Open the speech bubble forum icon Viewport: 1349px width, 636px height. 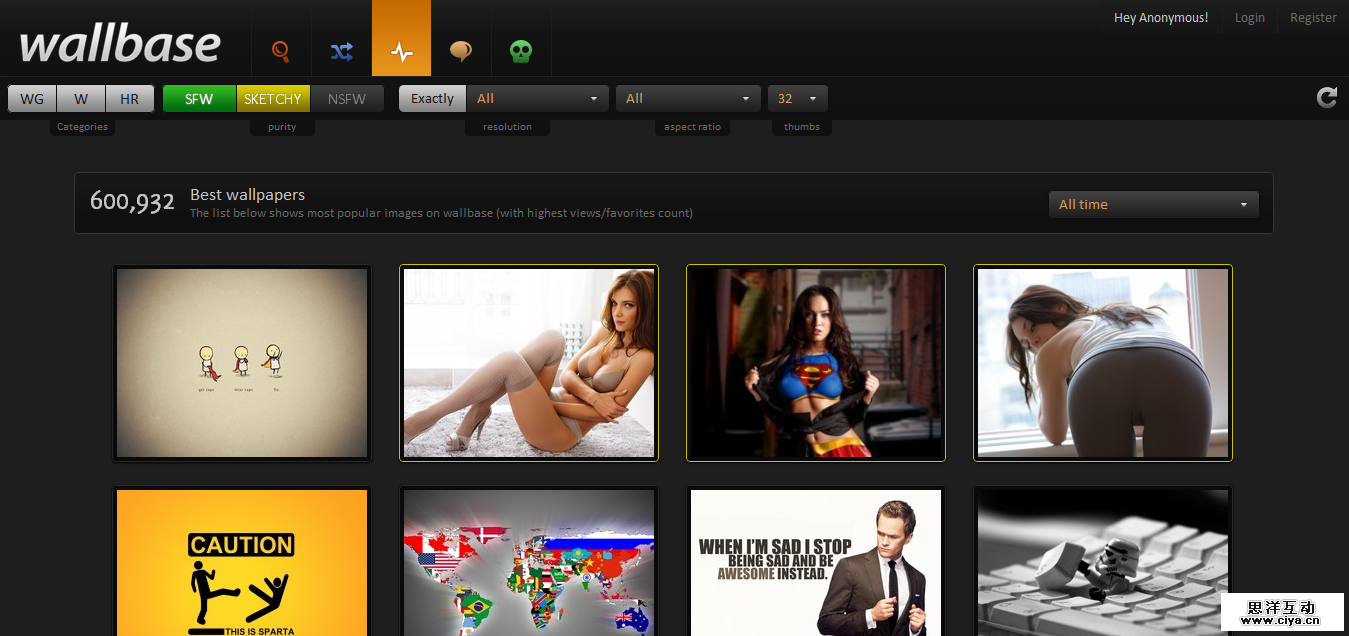(461, 50)
